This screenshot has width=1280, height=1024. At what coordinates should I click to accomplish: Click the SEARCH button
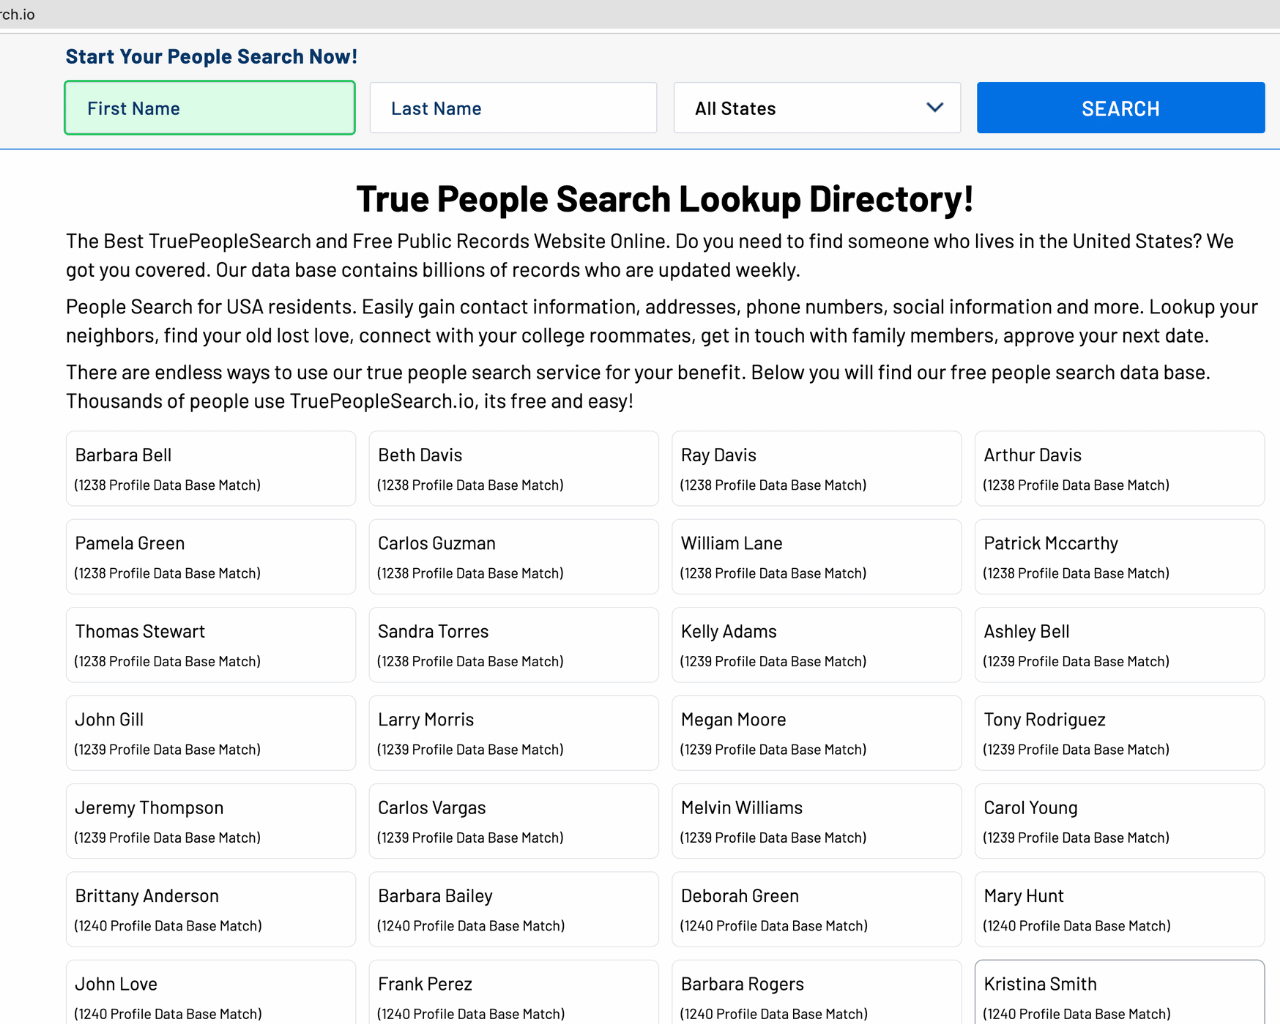[x=1120, y=107]
